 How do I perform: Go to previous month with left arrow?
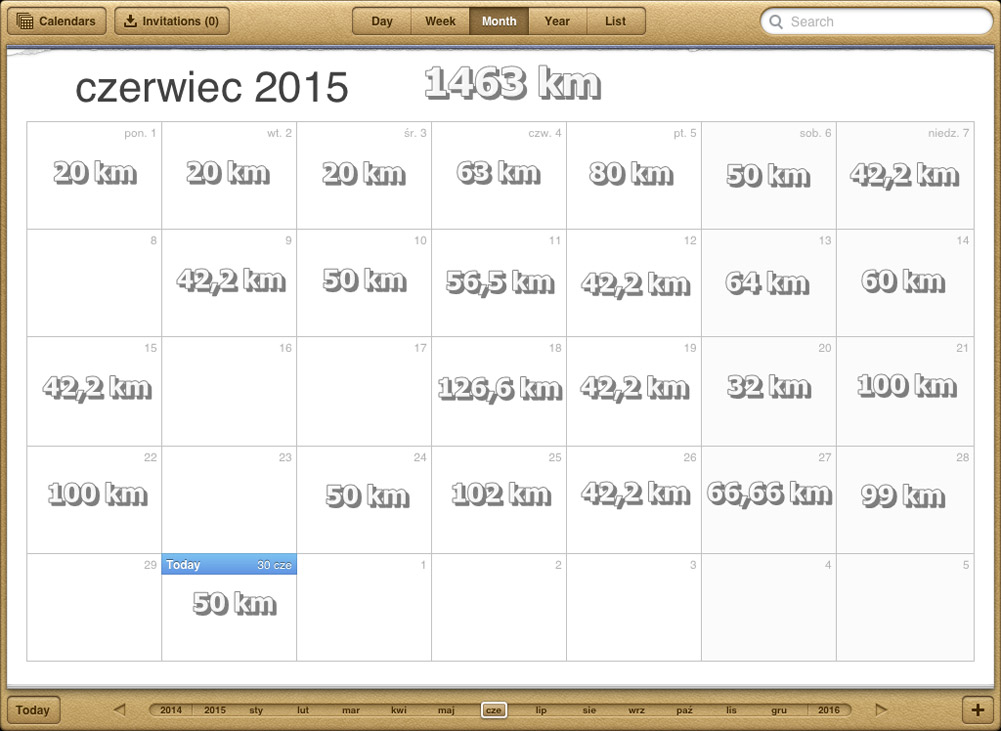(x=120, y=710)
